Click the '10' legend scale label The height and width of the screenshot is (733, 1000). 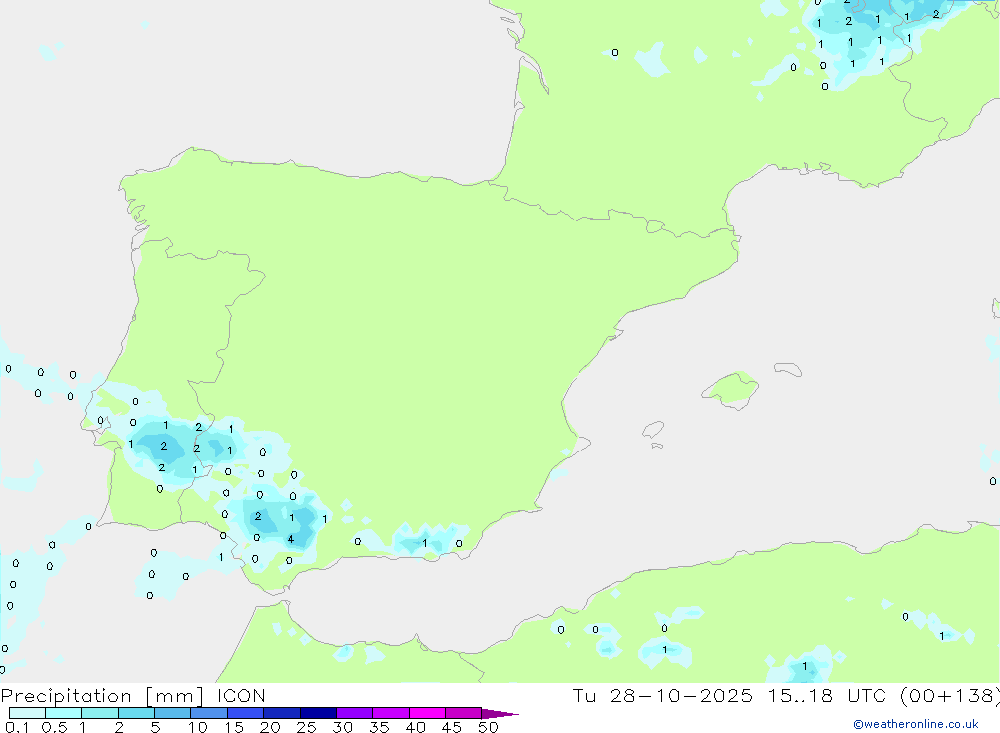click(198, 727)
